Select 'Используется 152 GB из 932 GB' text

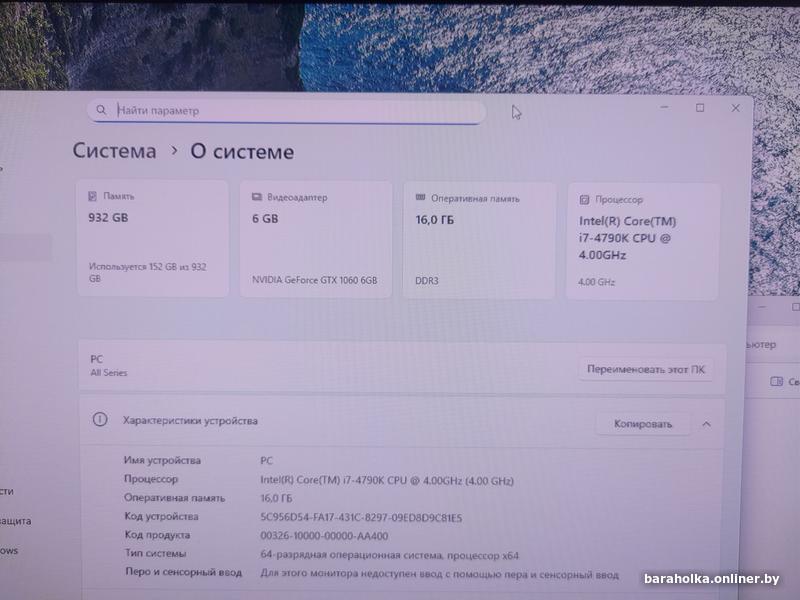point(147,272)
